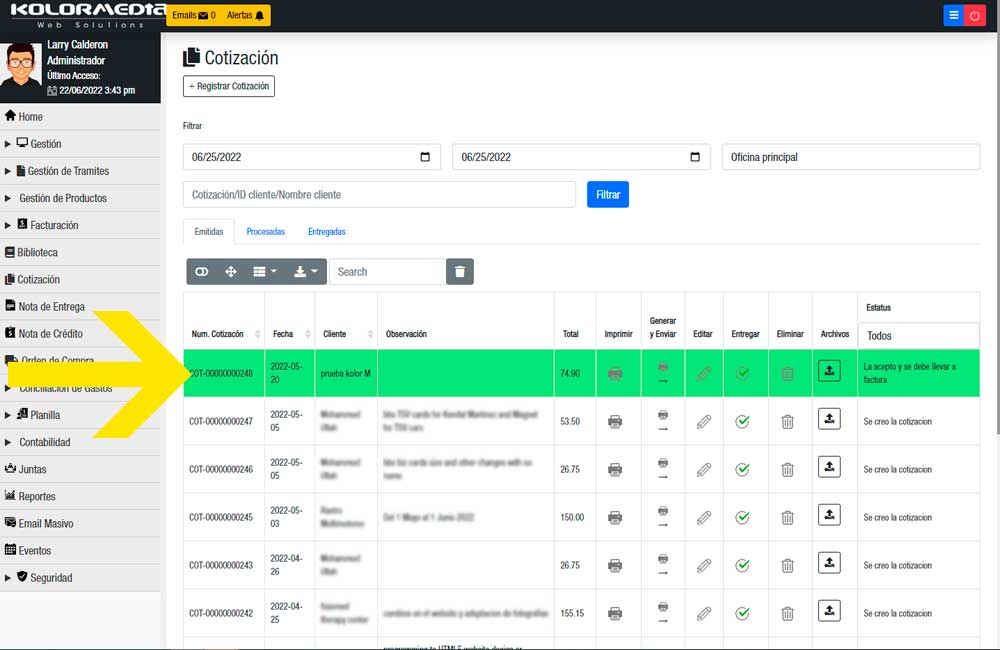Upload files for quotation COT-00000000247
This screenshot has height=650, width=1000.
[829, 418]
